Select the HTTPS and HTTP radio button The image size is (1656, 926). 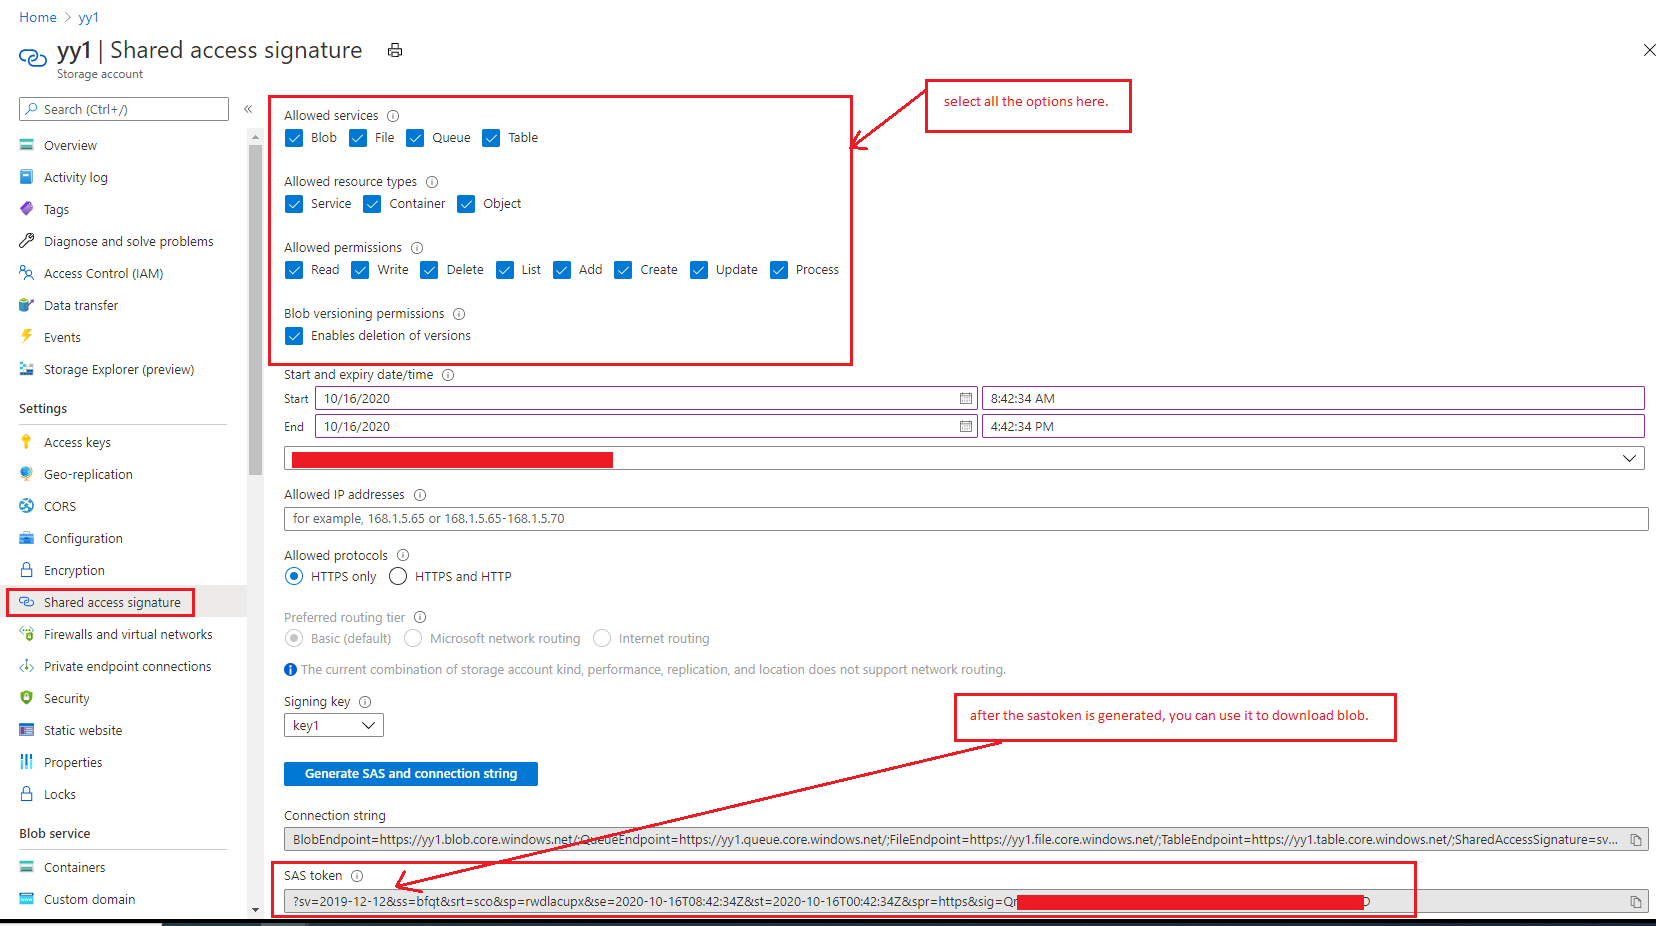pos(398,576)
